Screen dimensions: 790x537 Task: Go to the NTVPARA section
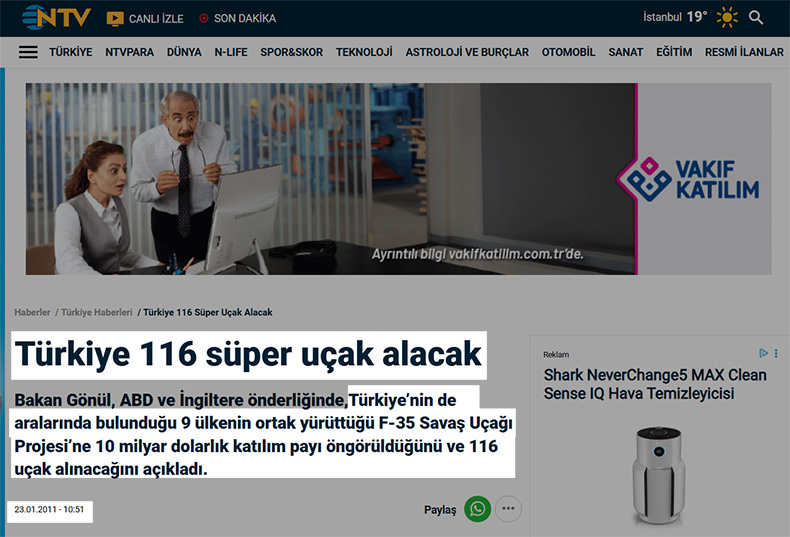click(129, 52)
